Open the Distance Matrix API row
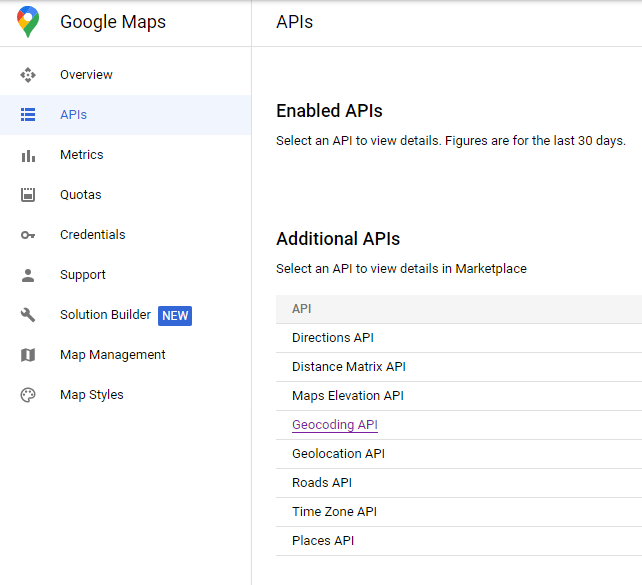 (459, 367)
